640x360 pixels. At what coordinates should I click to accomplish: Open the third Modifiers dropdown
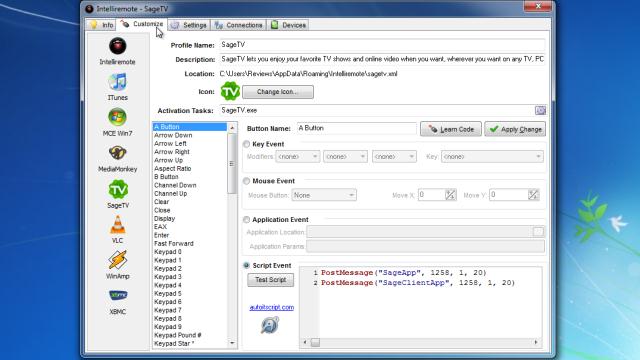pyautogui.click(x=394, y=156)
